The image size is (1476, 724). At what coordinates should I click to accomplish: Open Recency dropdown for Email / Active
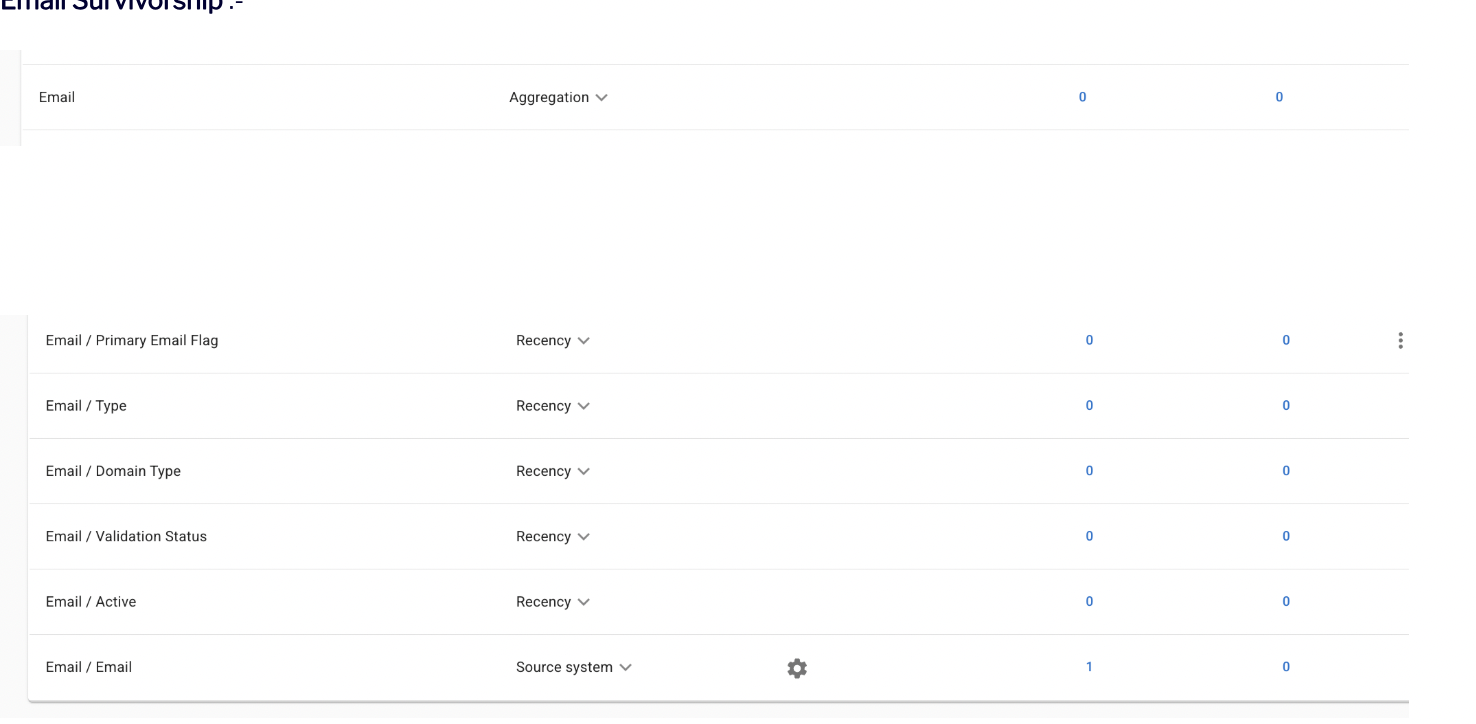[553, 602]
